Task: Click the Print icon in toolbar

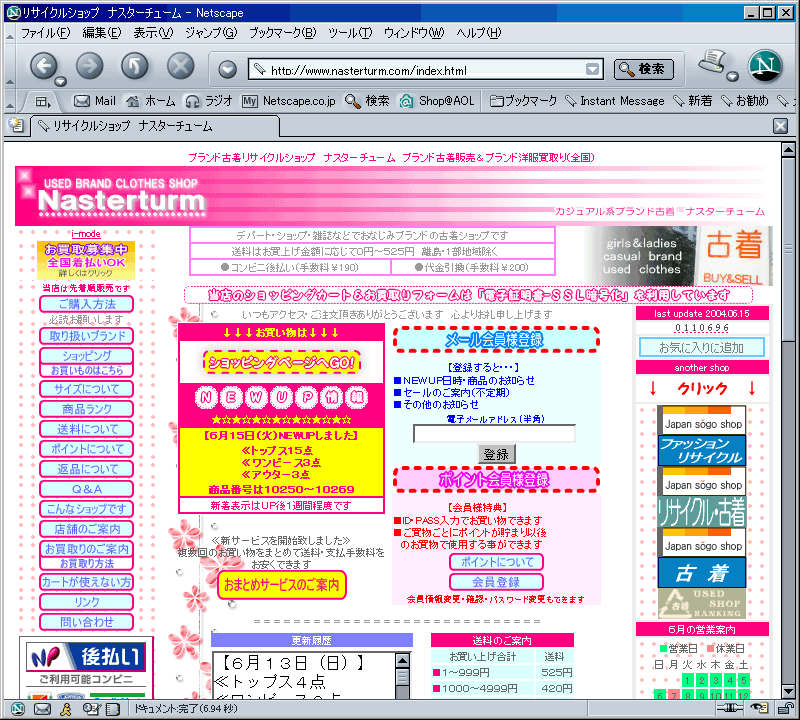Action: [712, 61]
